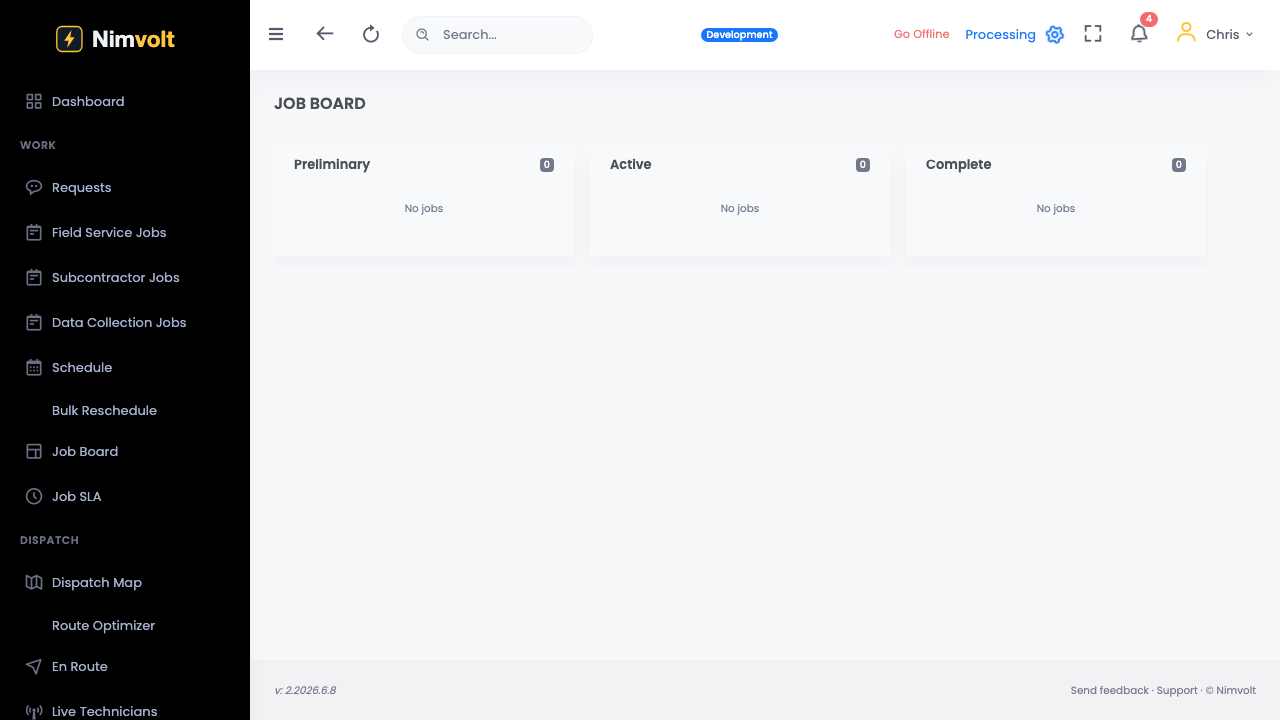
Task: Toggle the hamburger sidebar menu icon
Action: (x=276, y=34)
